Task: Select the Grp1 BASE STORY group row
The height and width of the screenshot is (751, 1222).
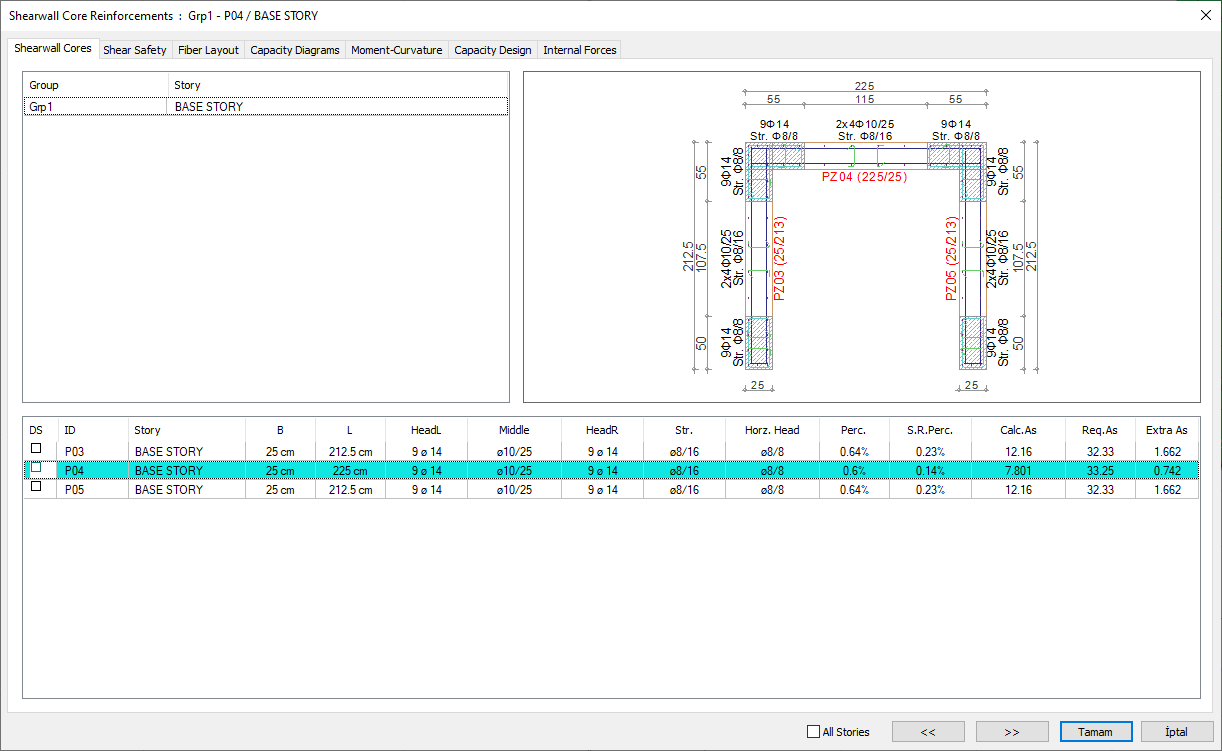Action: point(265,107)
